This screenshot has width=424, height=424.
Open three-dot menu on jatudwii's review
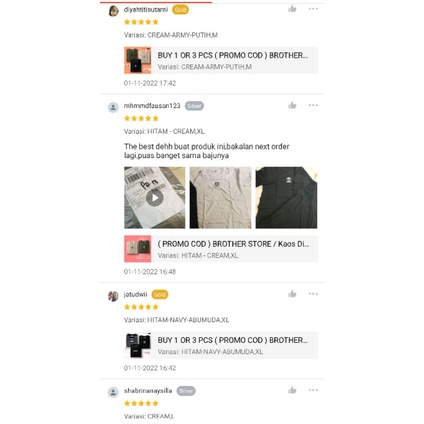(313, 294)
